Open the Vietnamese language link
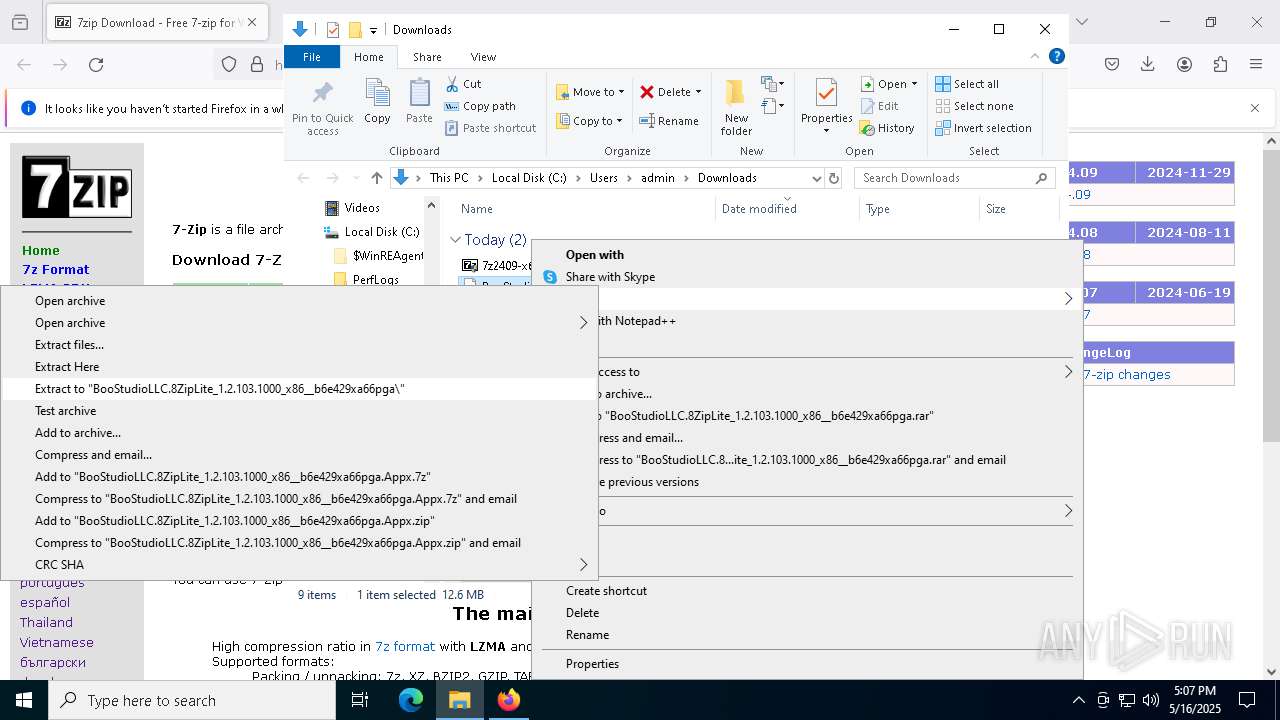 click(57, 643)
